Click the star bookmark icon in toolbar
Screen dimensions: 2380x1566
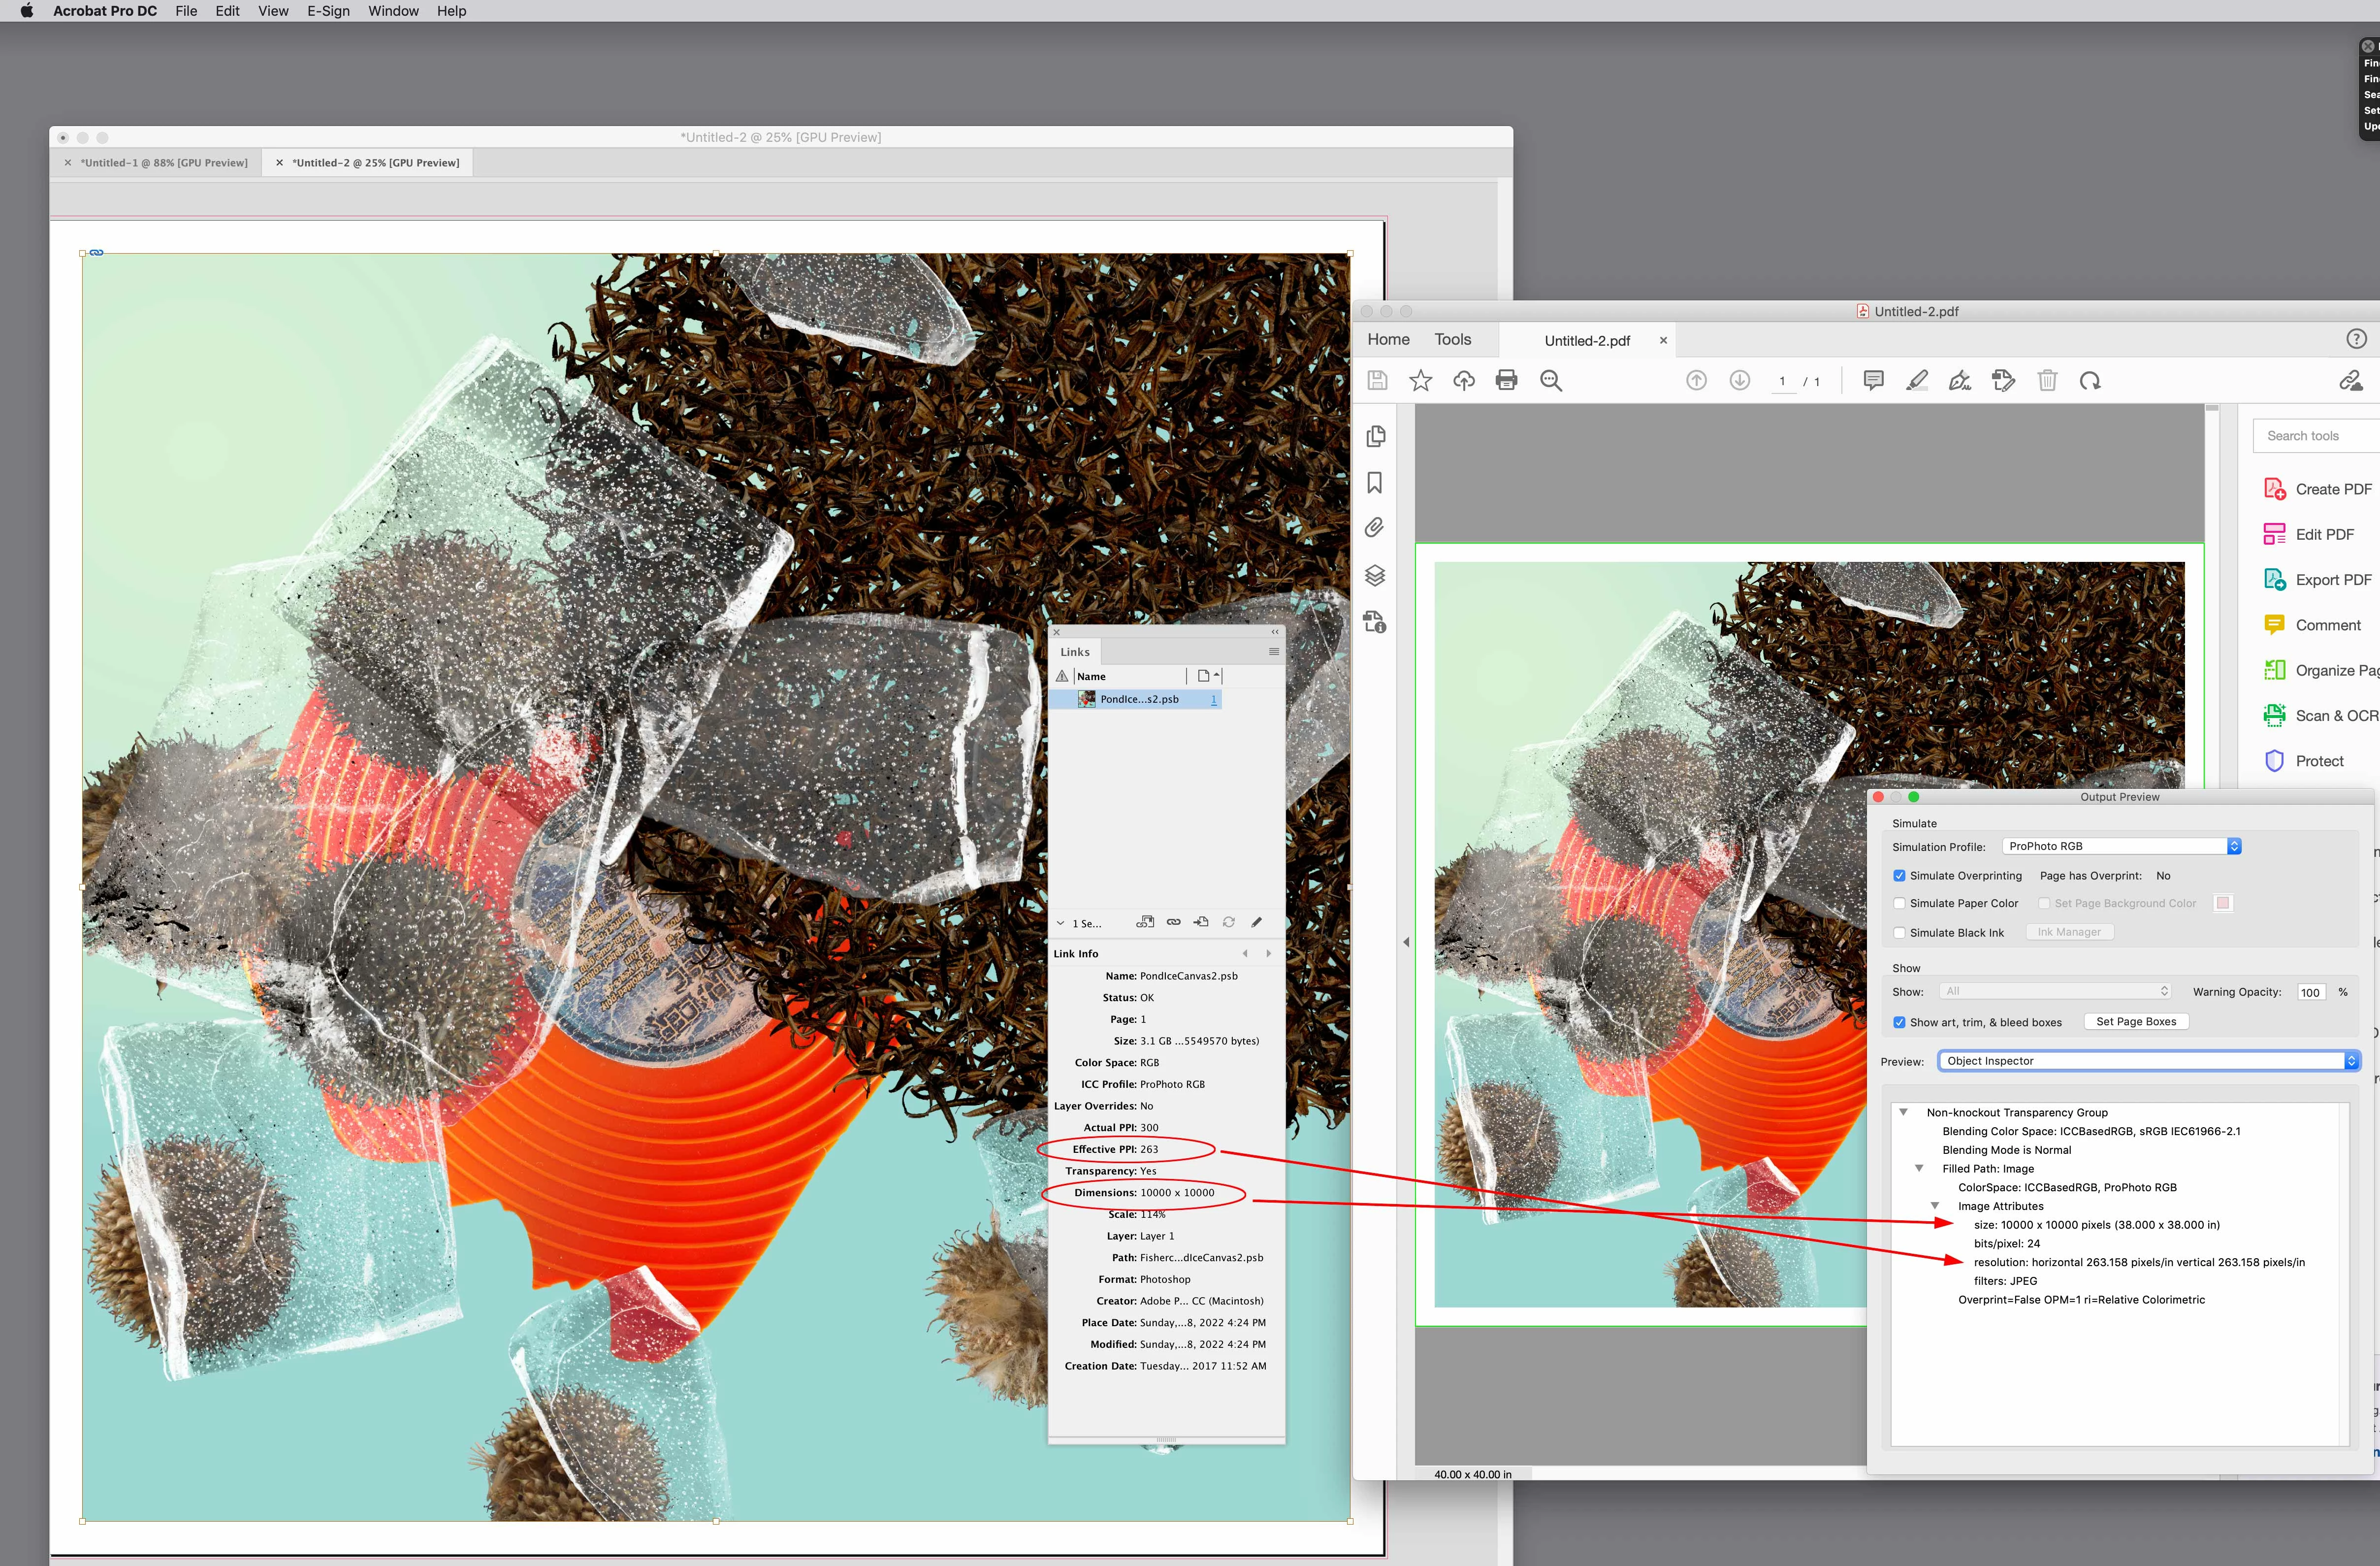coord(1420,380)
